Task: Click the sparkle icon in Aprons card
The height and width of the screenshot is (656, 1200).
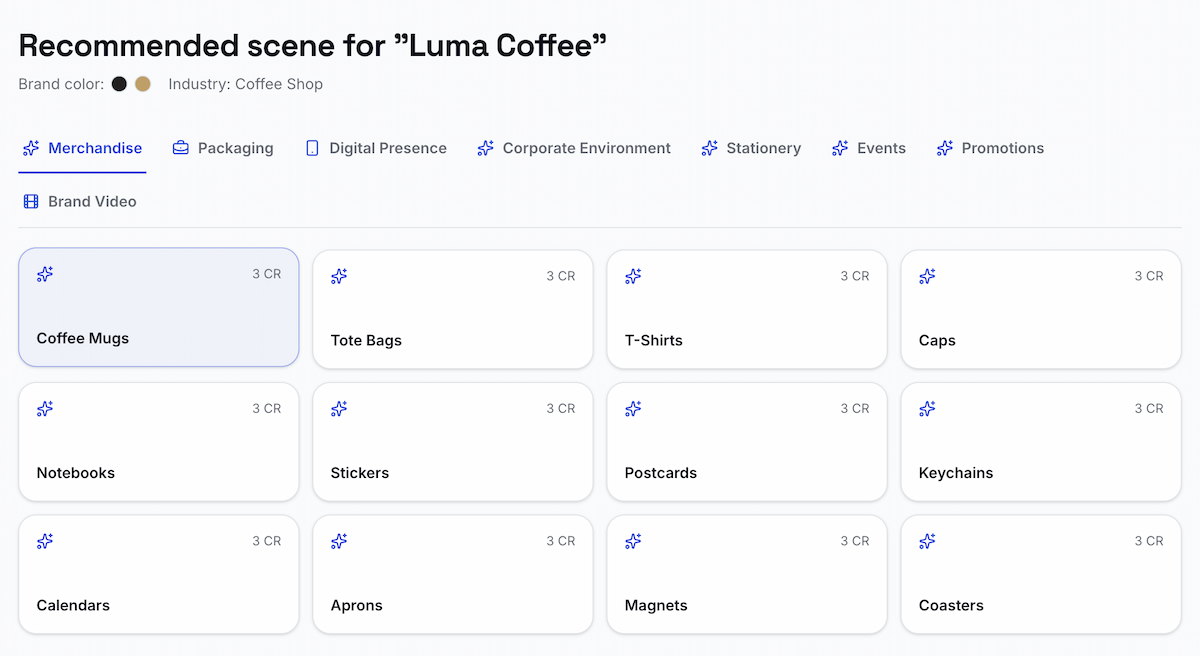Action: click(339, 541)
